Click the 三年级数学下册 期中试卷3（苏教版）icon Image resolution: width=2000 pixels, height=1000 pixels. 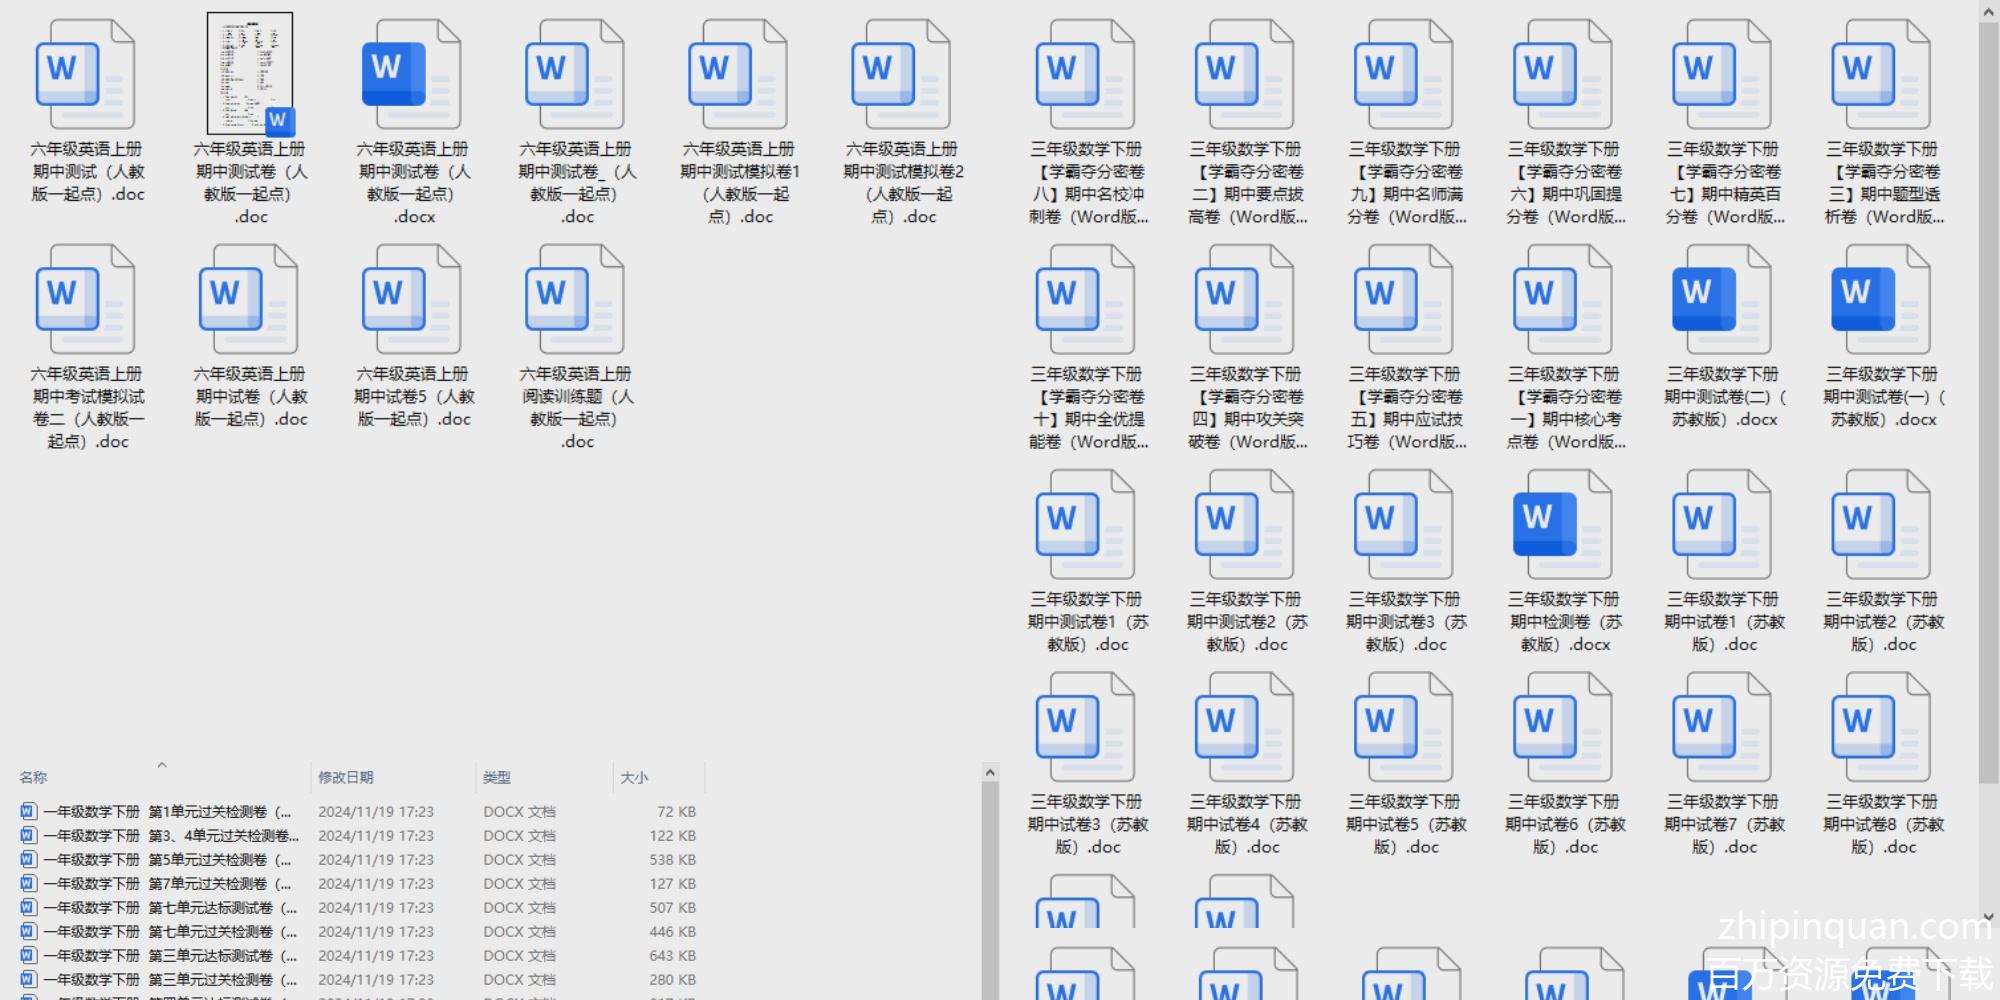point(1085,728)
